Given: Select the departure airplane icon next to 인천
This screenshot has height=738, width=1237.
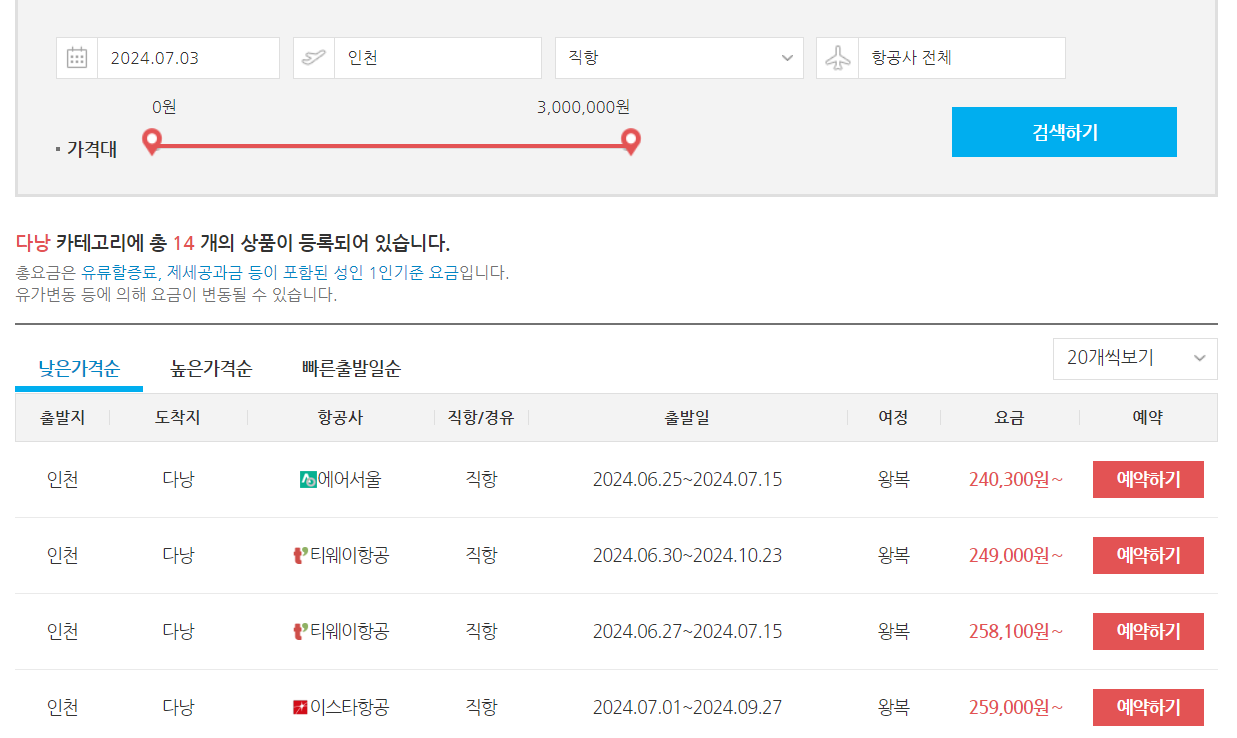Looking at the screenshot, I should (313, 57).
